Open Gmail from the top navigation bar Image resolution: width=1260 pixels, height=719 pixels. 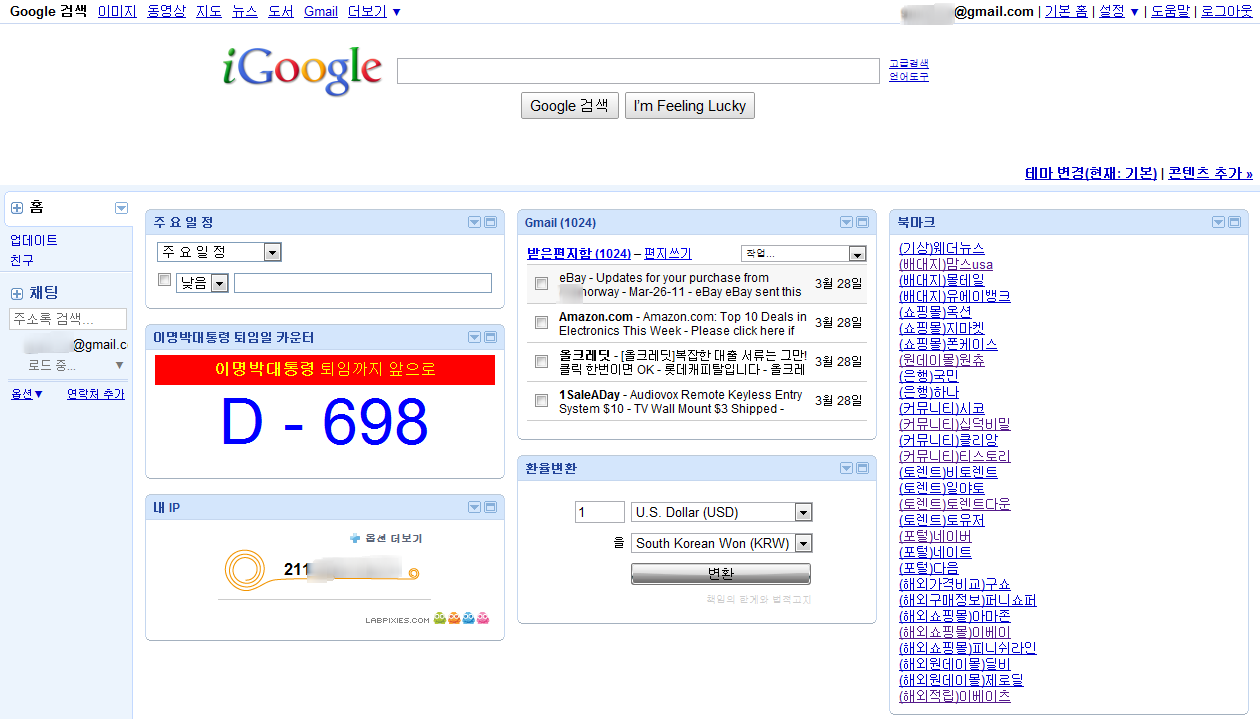pyautogui.click(x=321, y=11)
